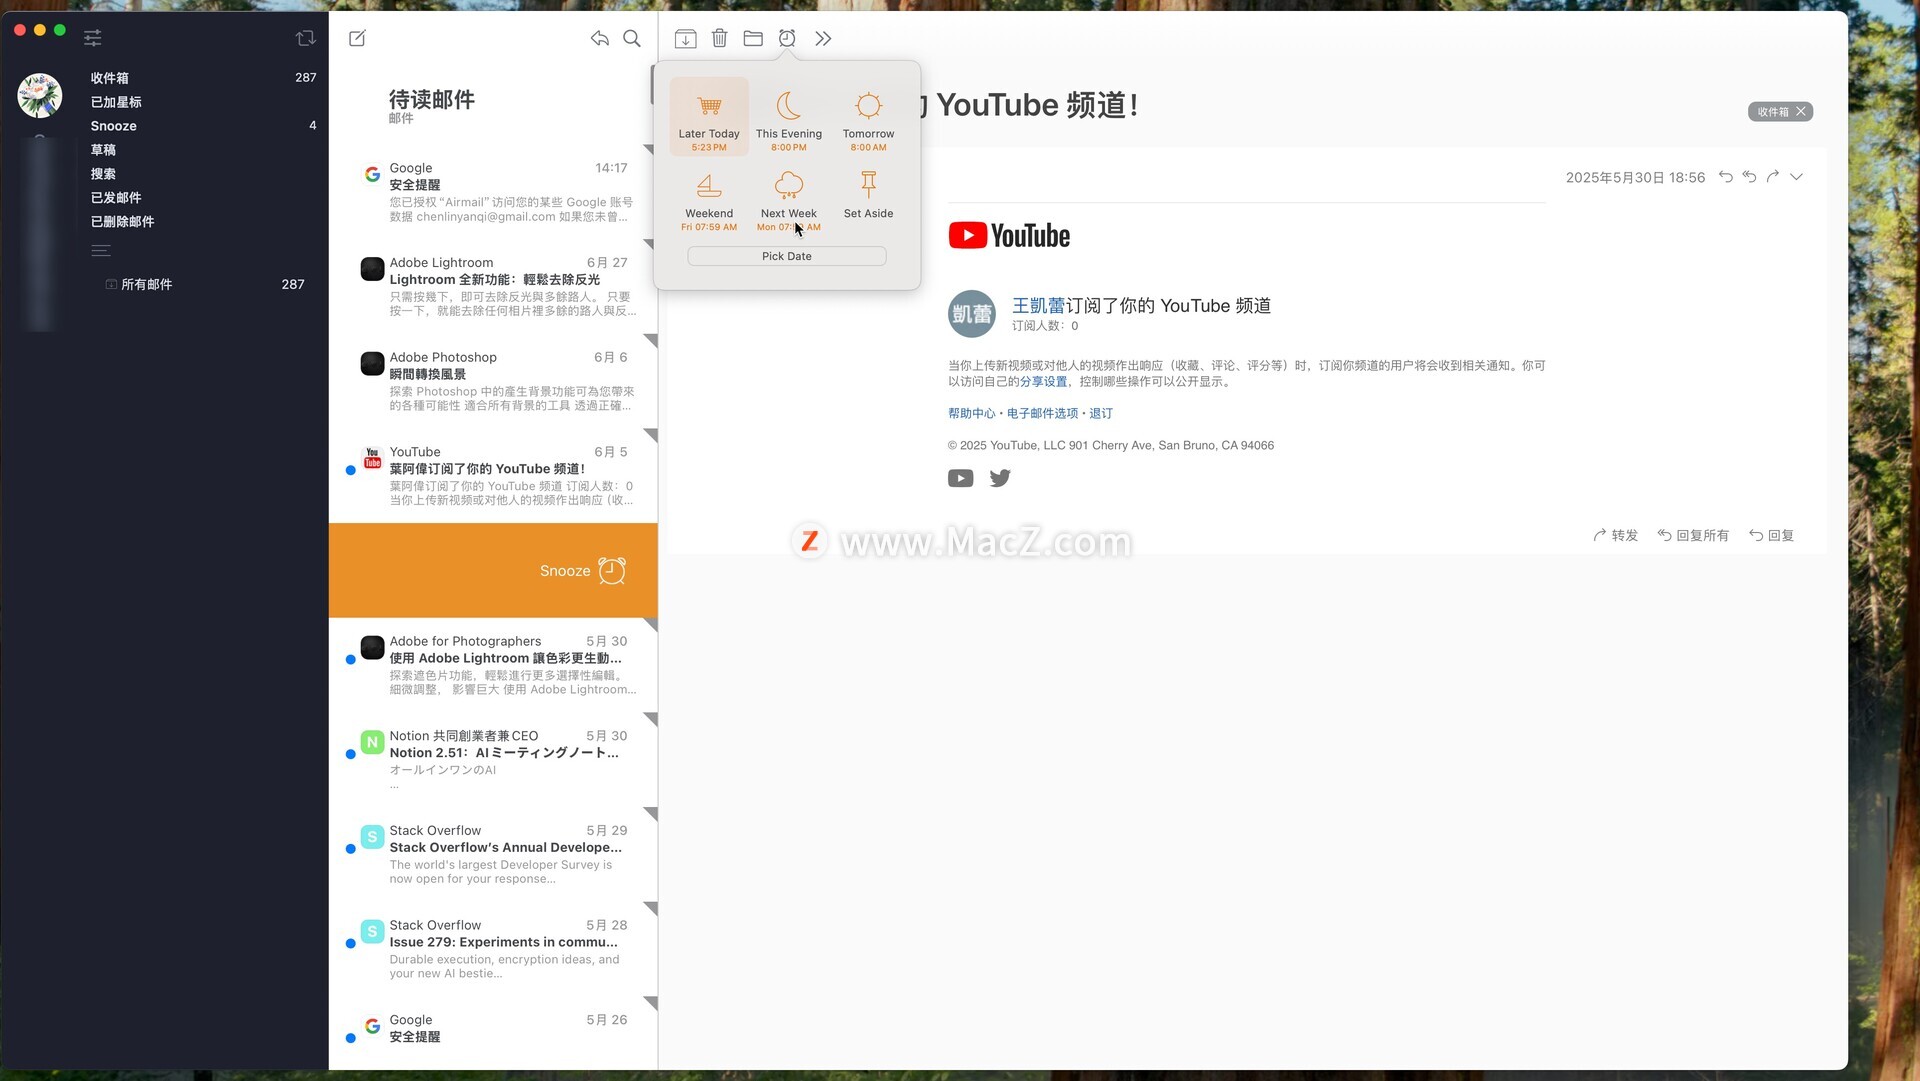
Task: Click the reply-all icon next to message date
Action: click(x=1749, y=177)
